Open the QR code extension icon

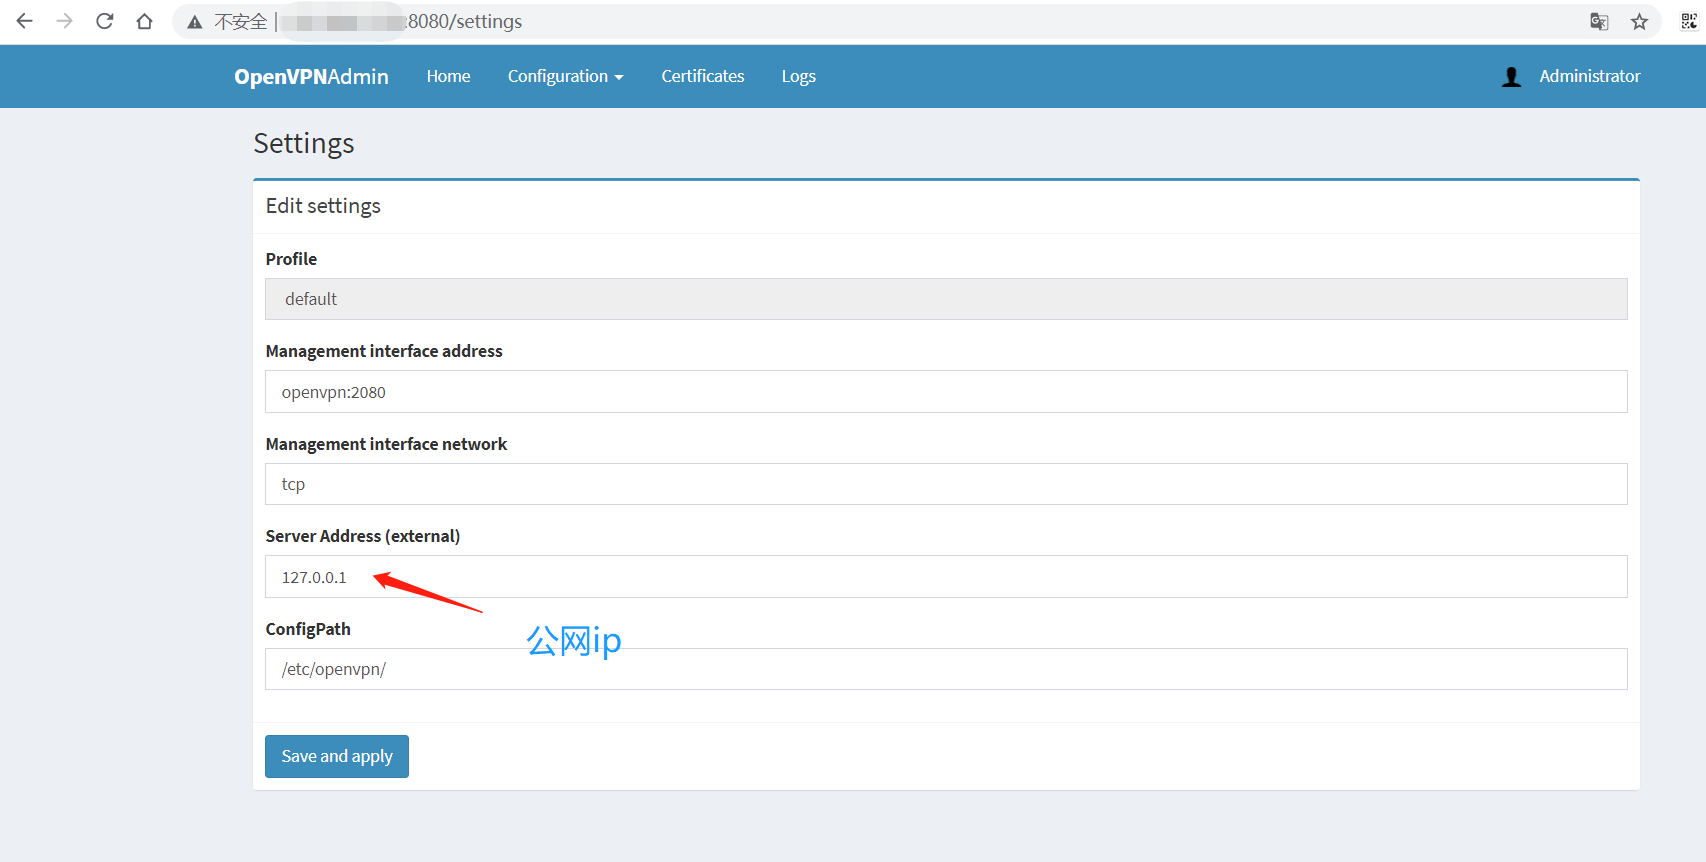tap(1689, 21)
